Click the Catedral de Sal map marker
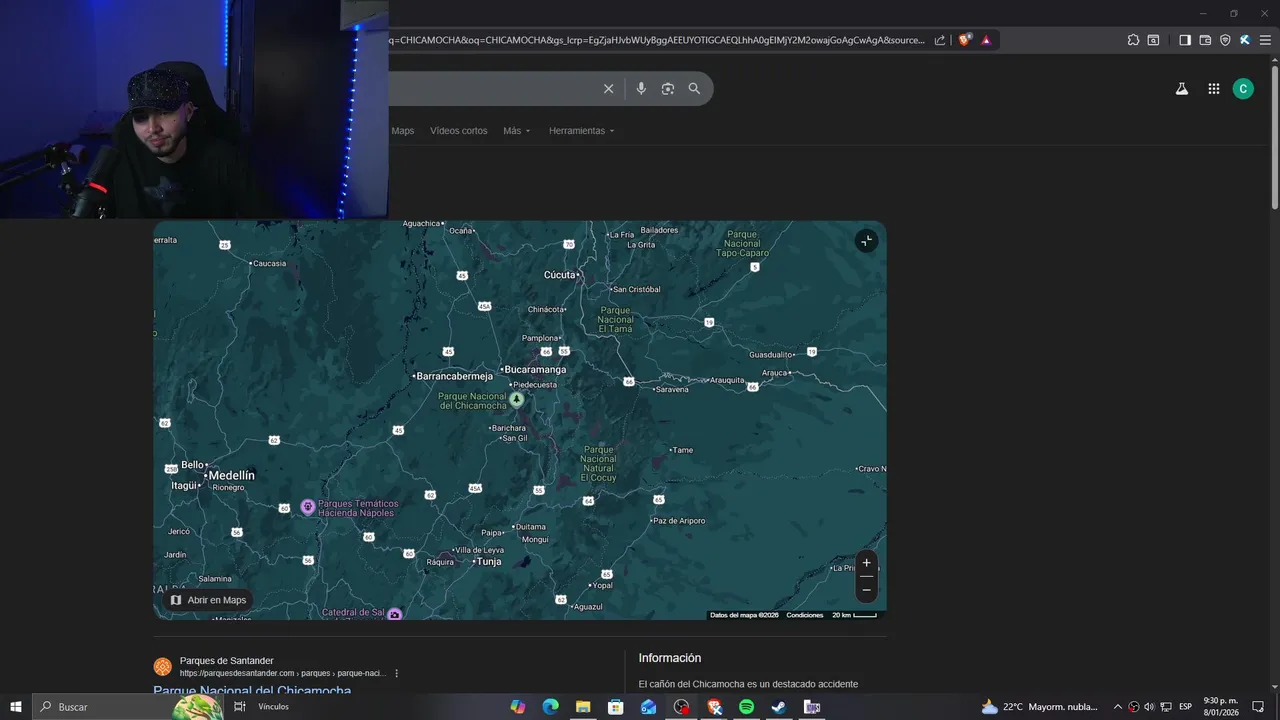 pos(395,614)
